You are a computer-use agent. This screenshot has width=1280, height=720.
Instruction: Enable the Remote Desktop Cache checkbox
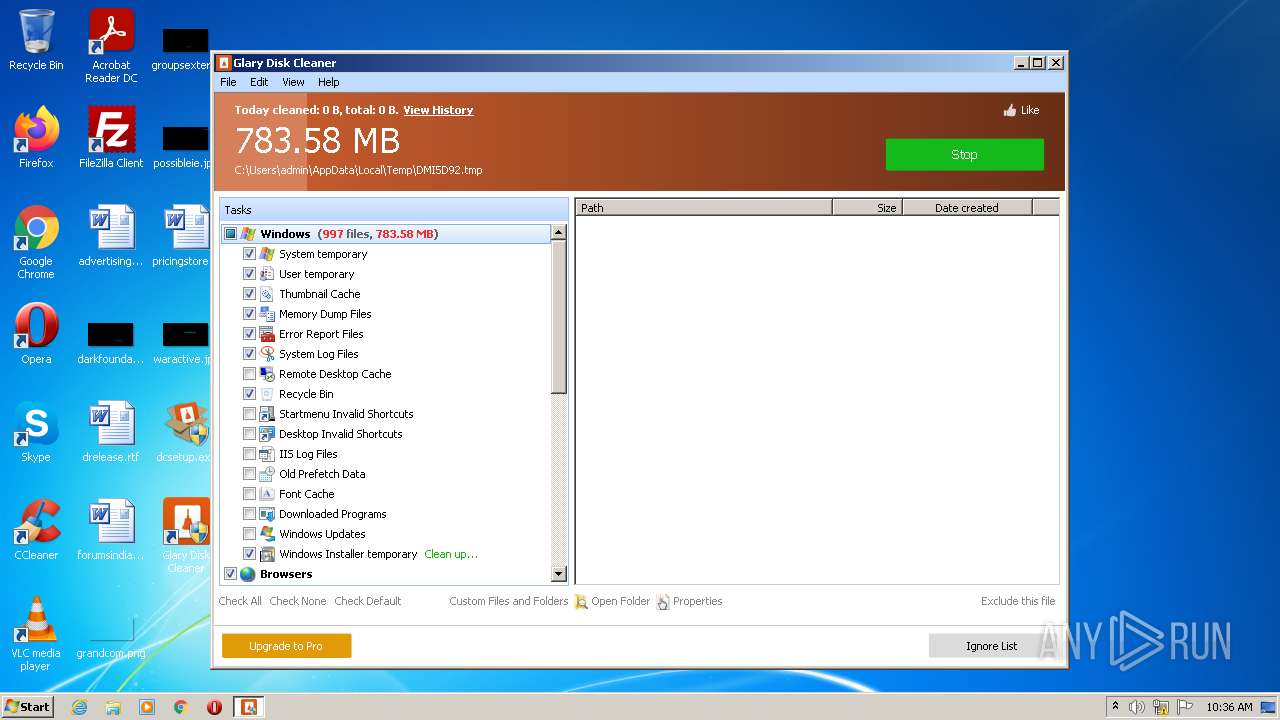pyautogui.click(x=250, y=374)
